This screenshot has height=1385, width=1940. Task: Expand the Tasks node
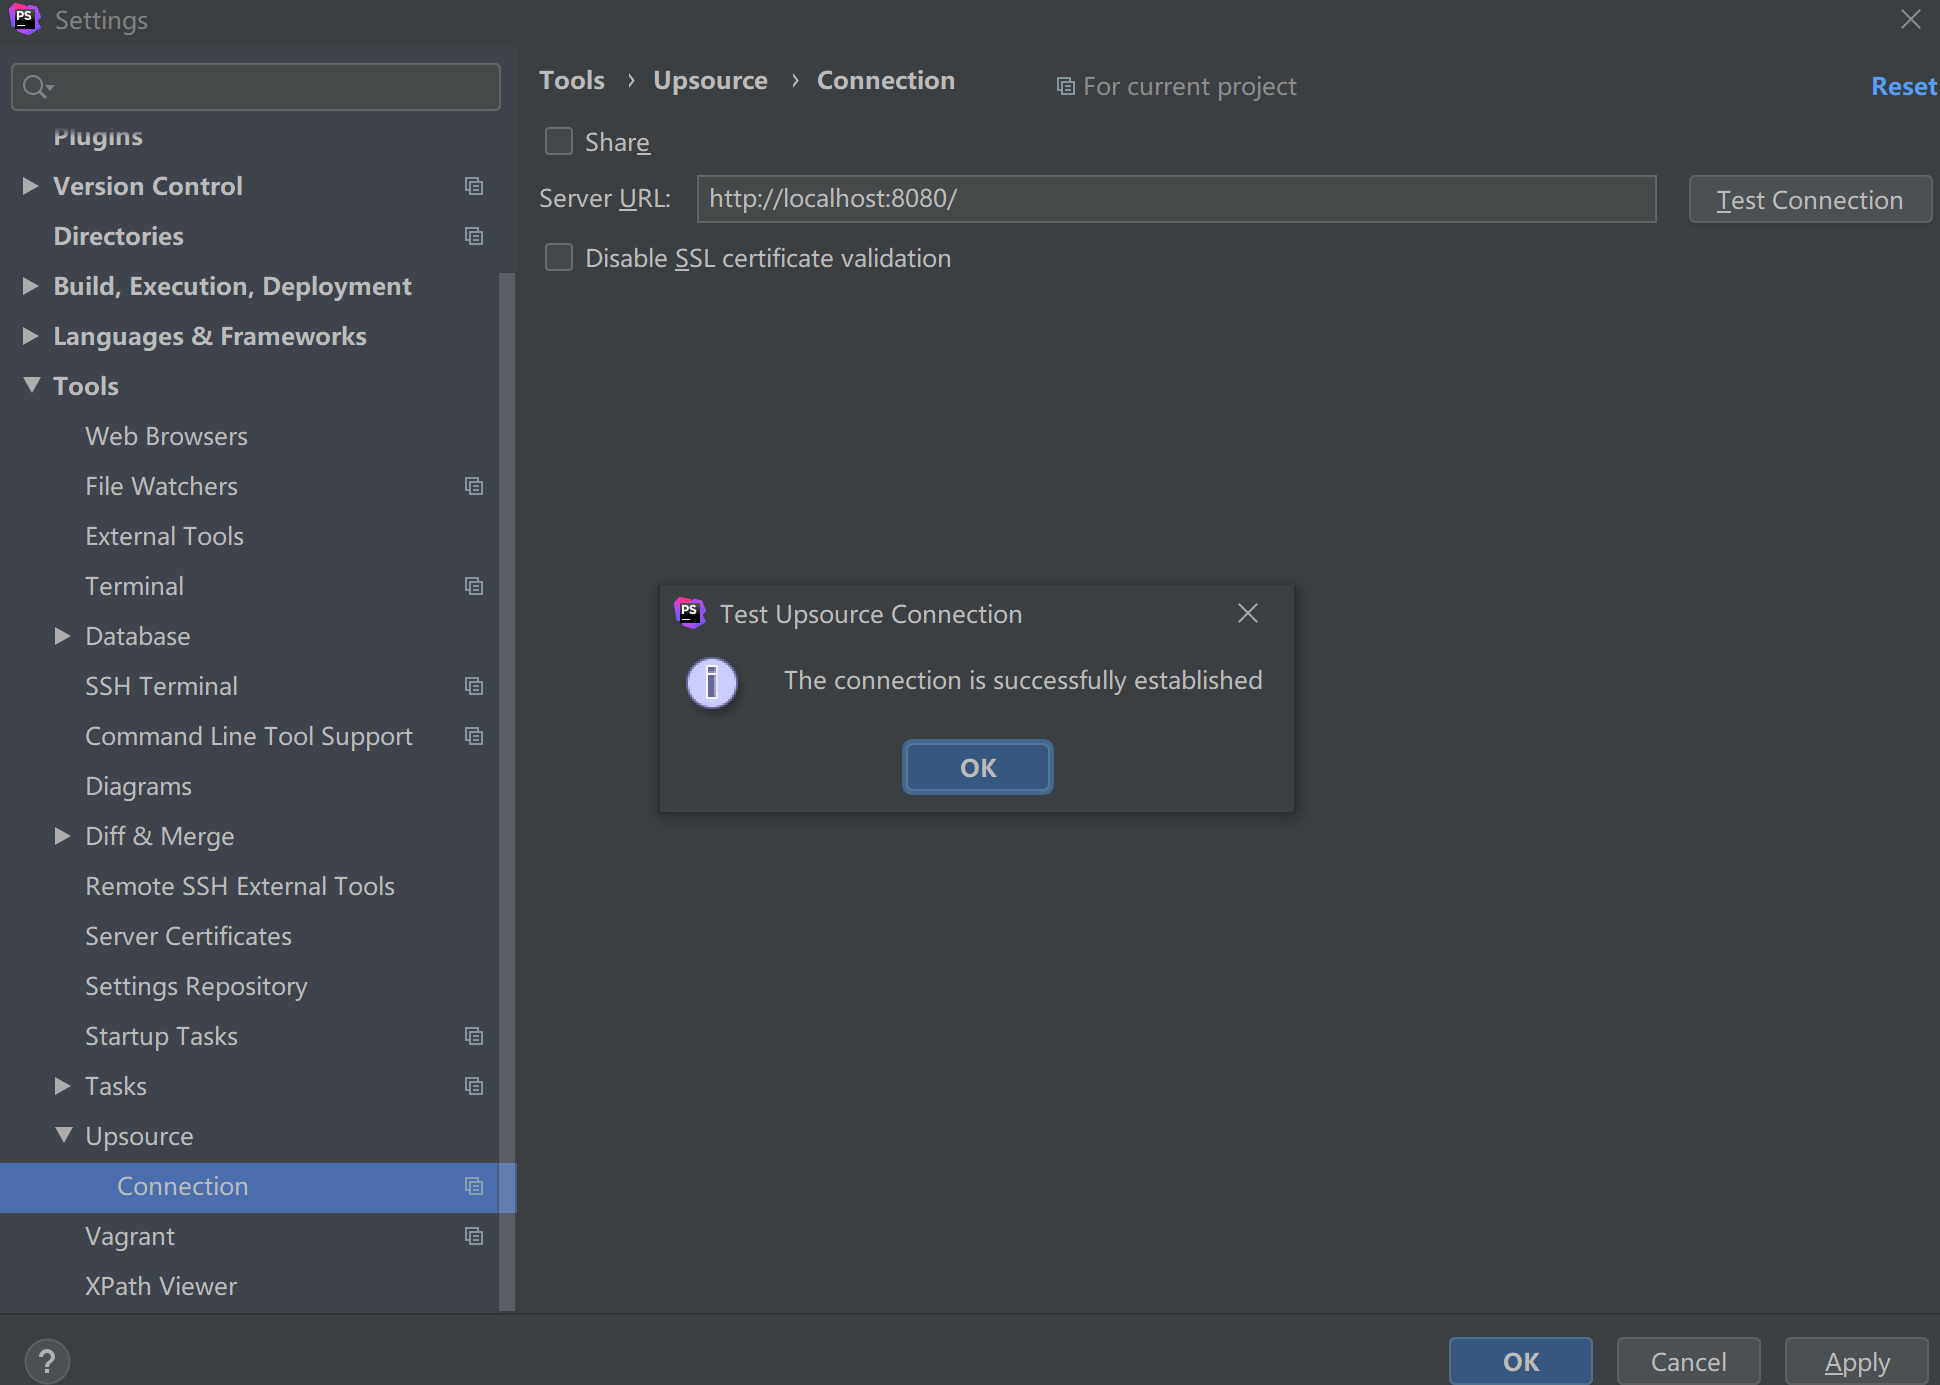point(63,1086)
